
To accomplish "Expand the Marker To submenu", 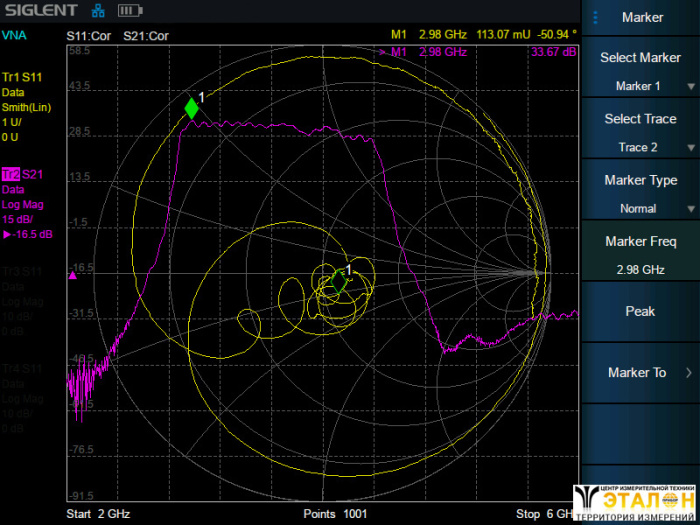I will pos(640,372).
